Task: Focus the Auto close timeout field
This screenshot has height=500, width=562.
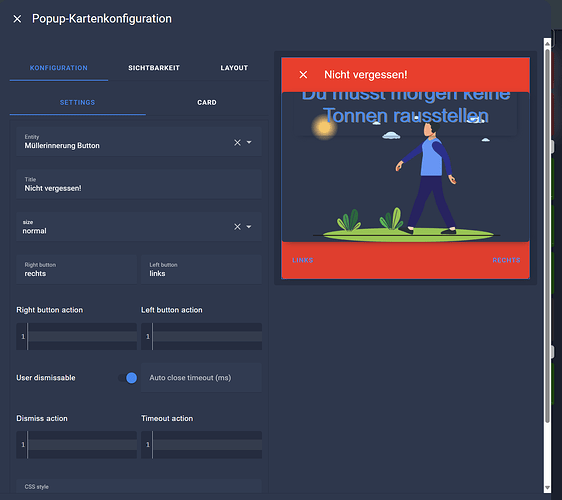Action: click(201, 378)
